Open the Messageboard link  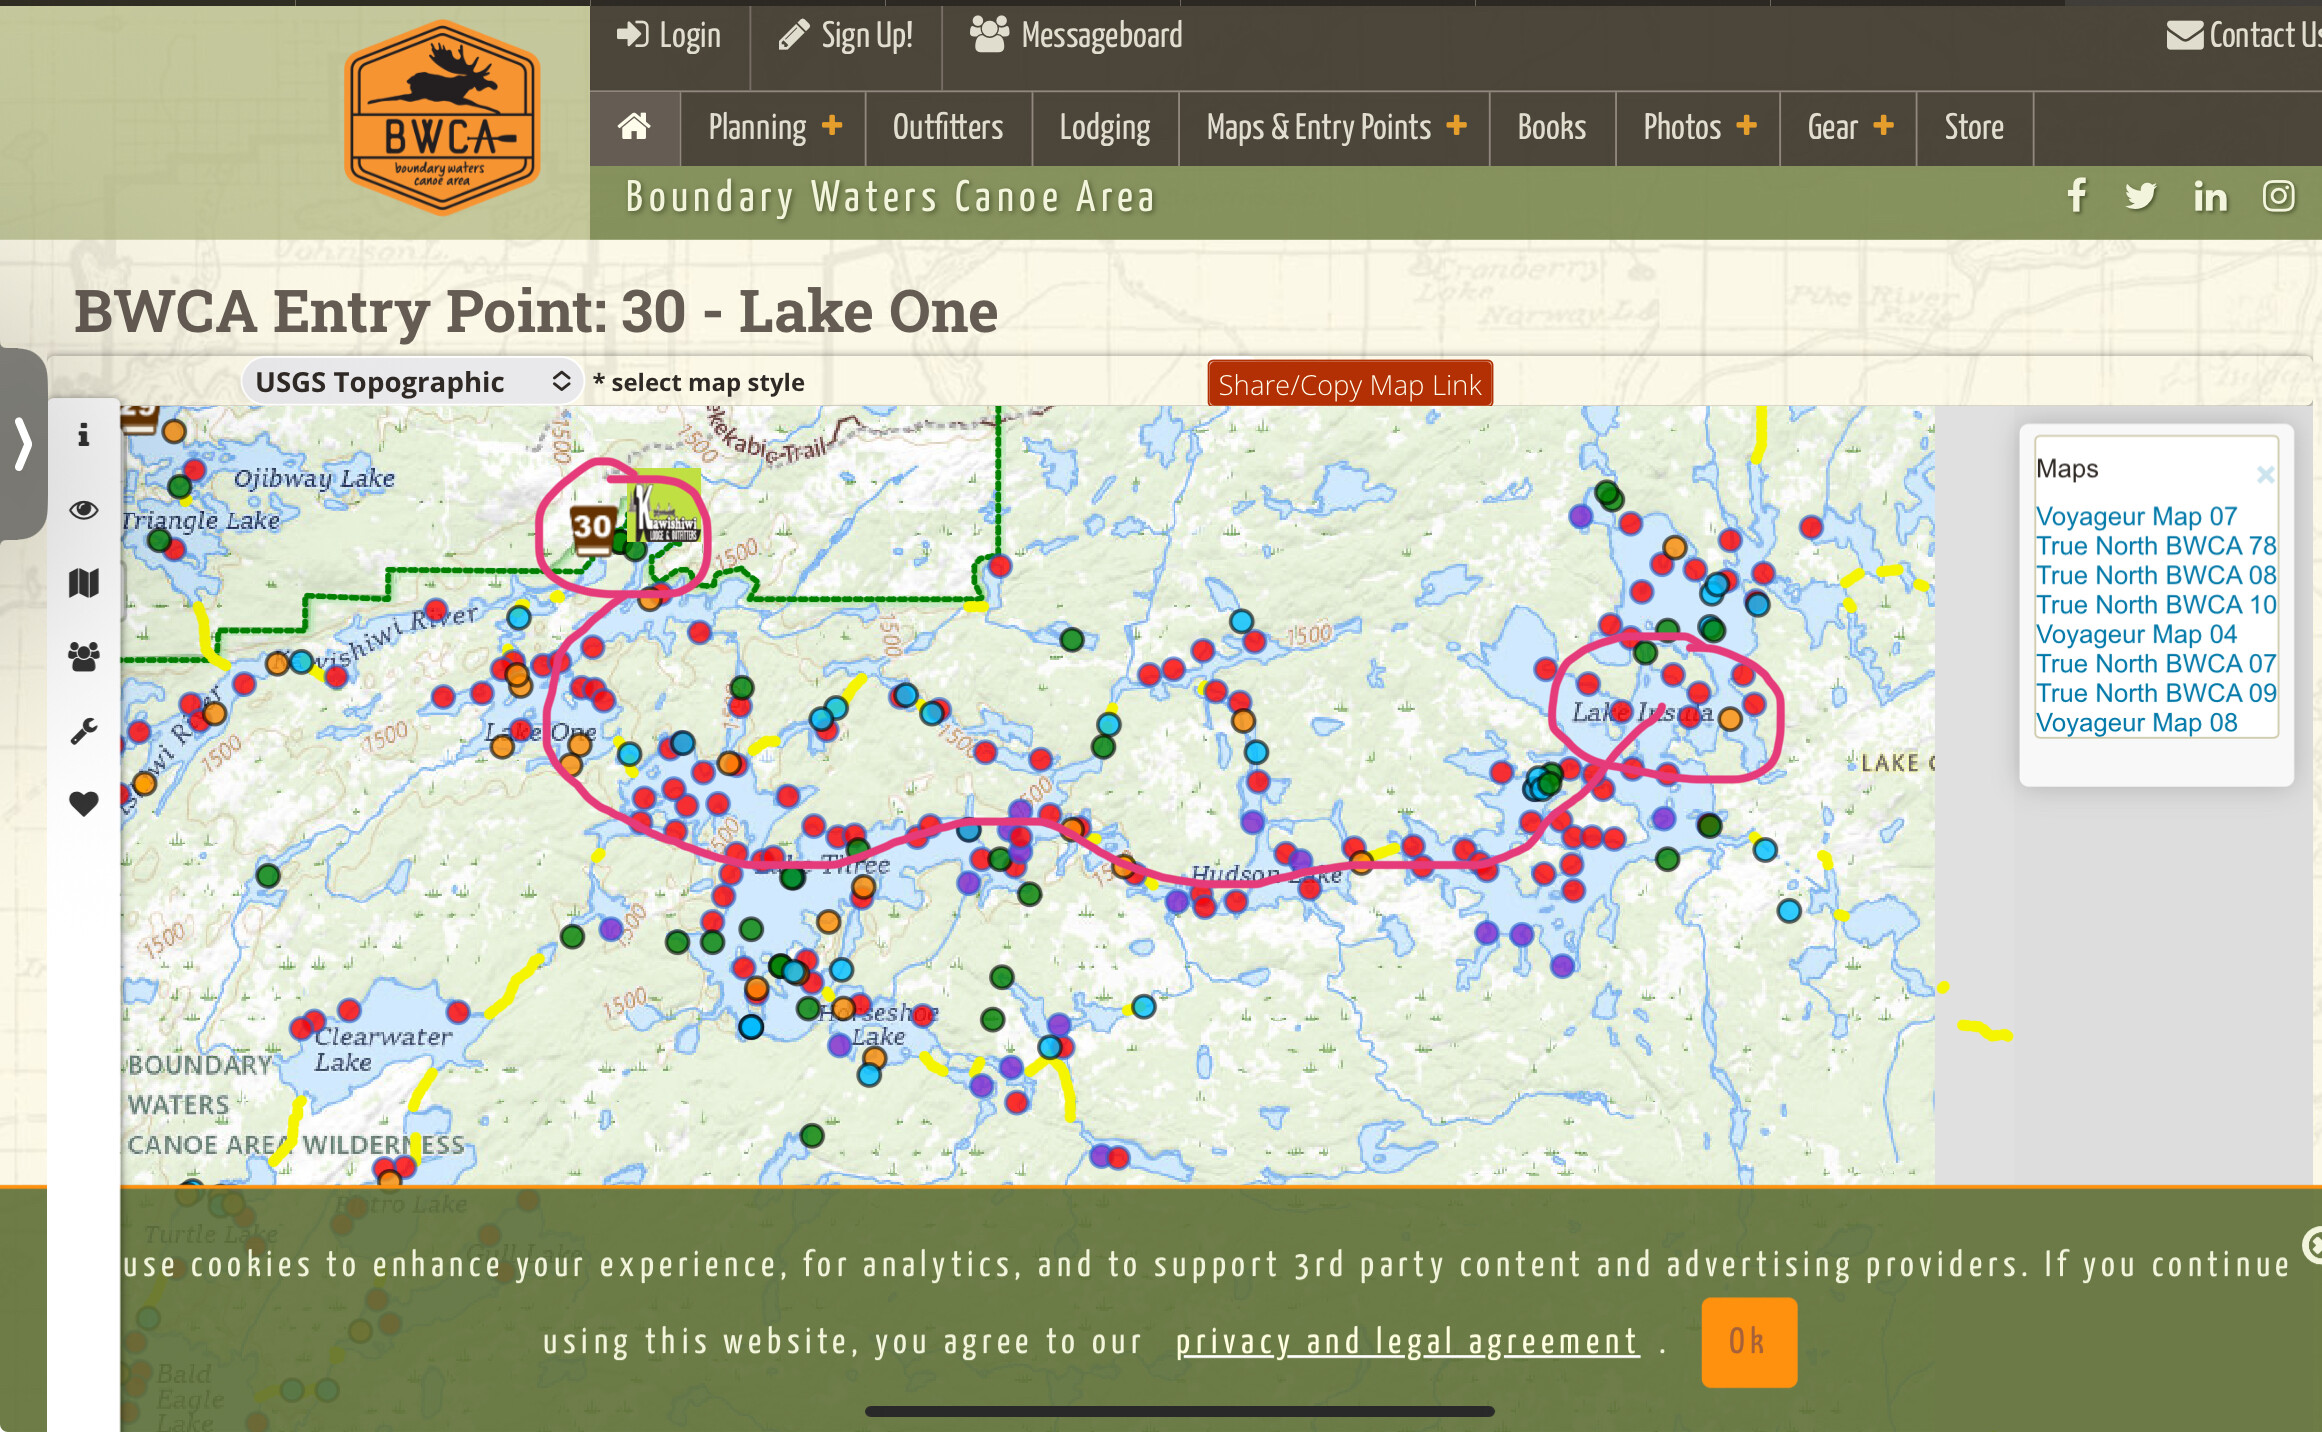(1076, 36)
